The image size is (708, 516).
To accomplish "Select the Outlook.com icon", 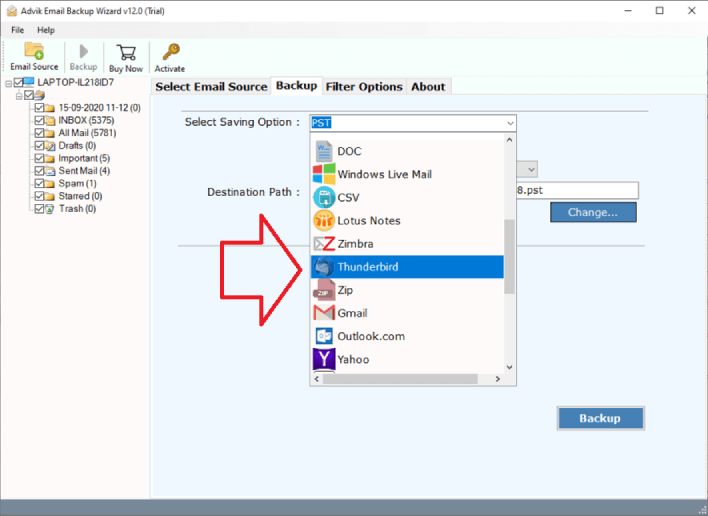I will (324, 336).
